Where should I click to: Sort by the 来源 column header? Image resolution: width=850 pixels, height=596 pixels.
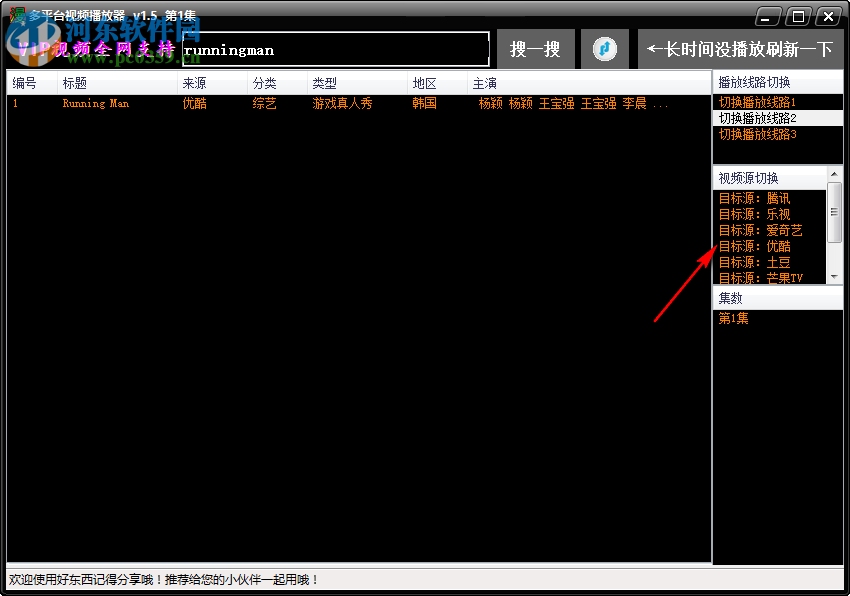(212, 83)
